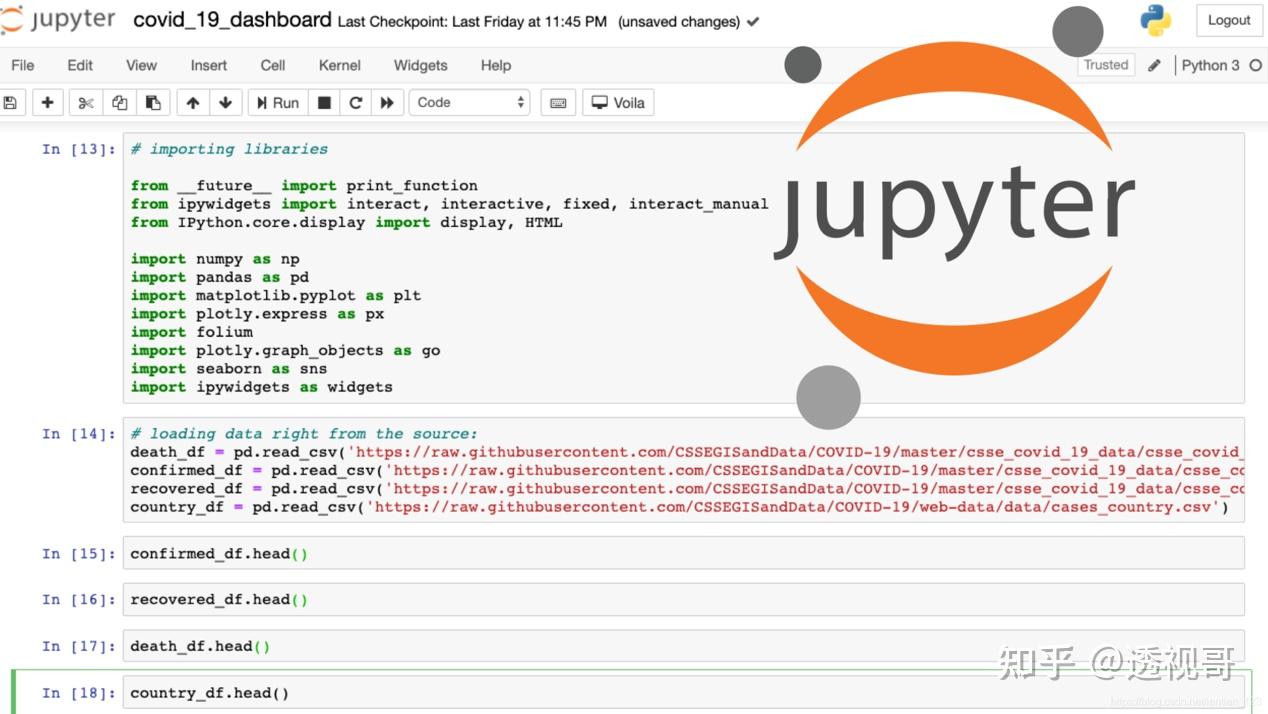Click the Last Checkpoint timestamp text
The image size is (1268, 714).
pyautogui.click(x=472, y=21)
